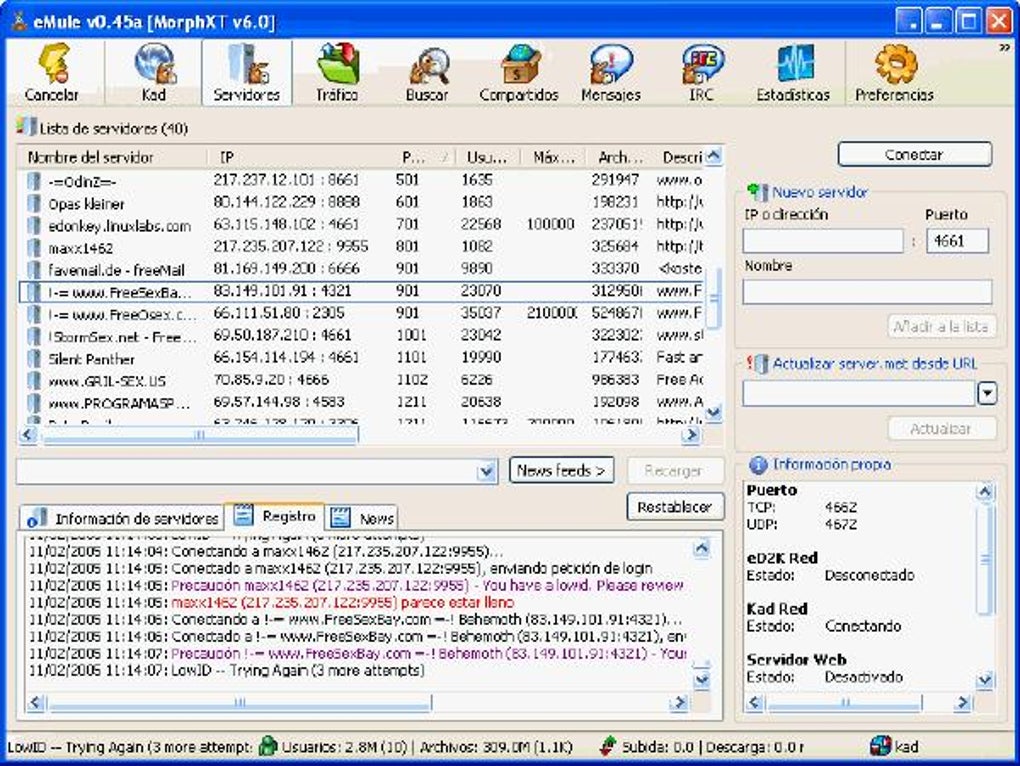
Task: Open the Mensajes window
Action: tap(611, 72)
